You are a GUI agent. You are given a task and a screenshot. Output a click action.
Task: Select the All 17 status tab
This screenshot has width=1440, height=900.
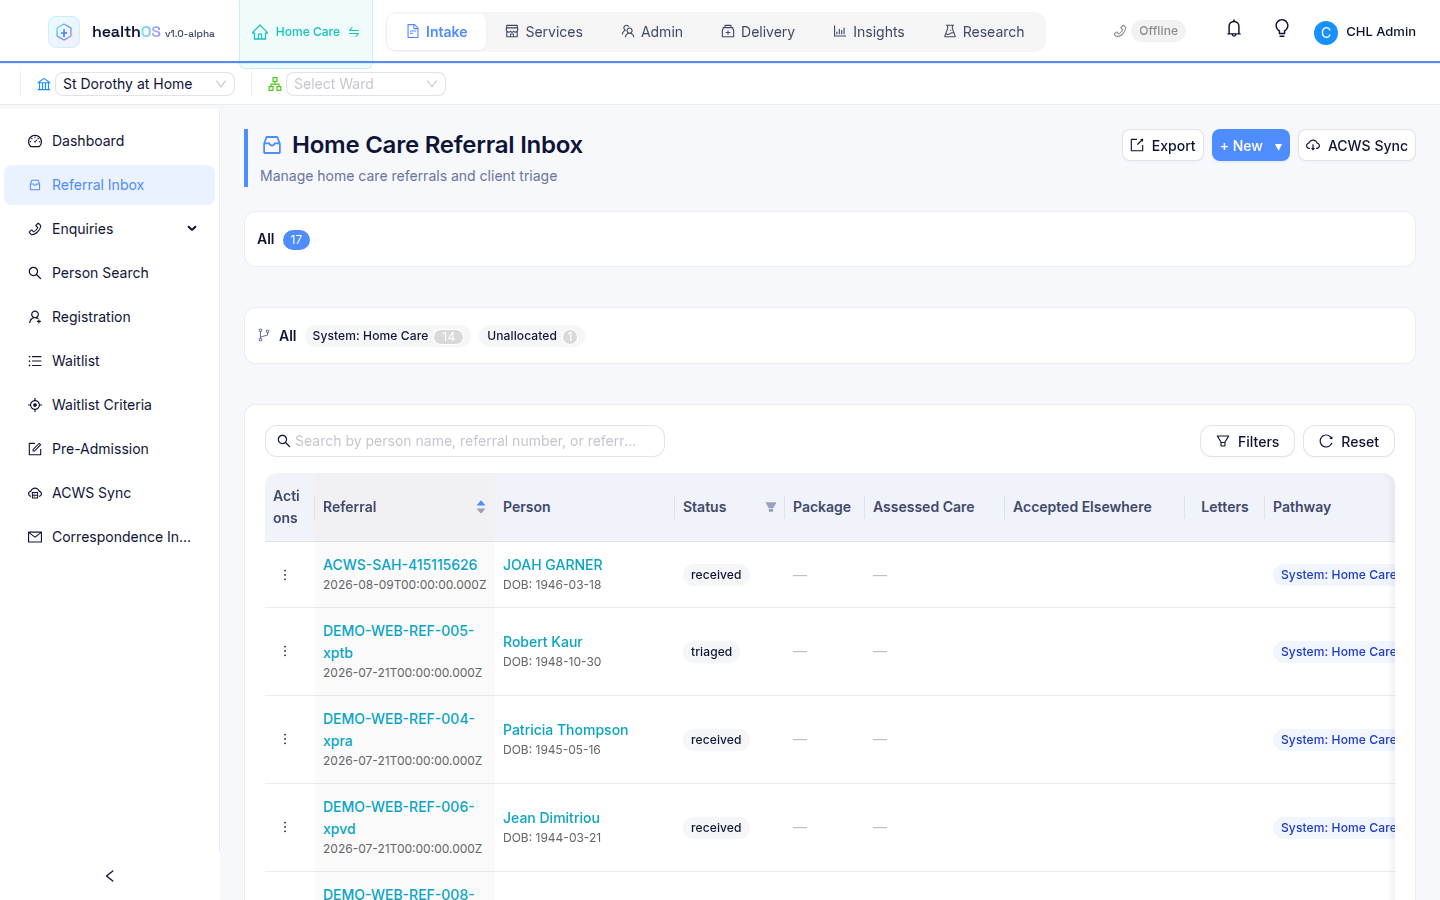coord(283,239)
